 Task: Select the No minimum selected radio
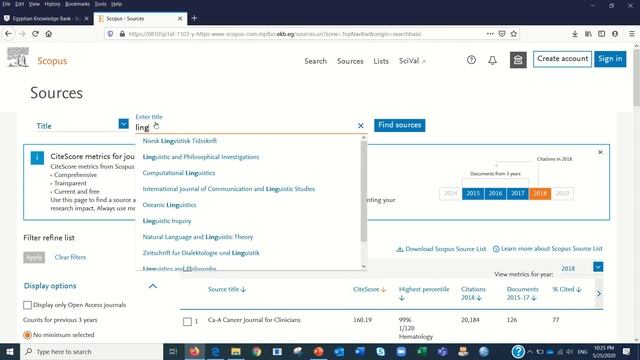[x=27, y=335]
